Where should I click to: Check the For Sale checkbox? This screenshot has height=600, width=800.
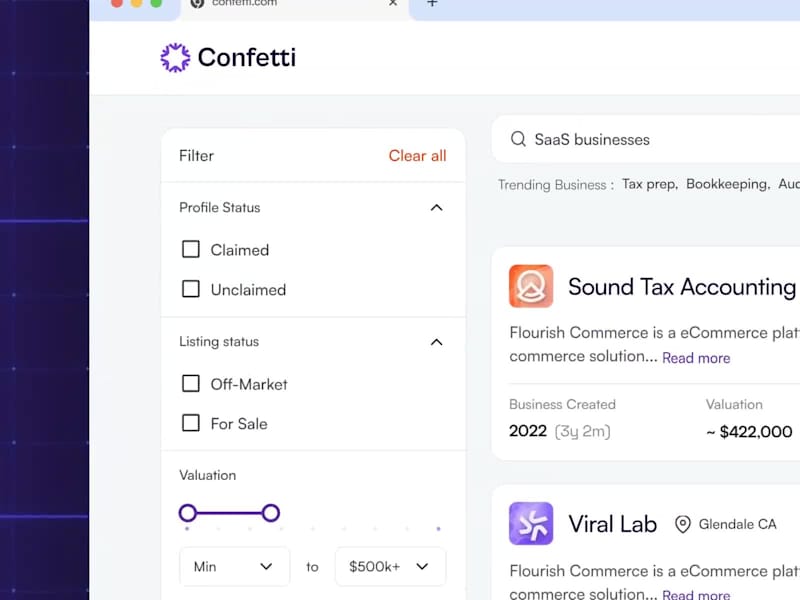(x=191, y=423)
